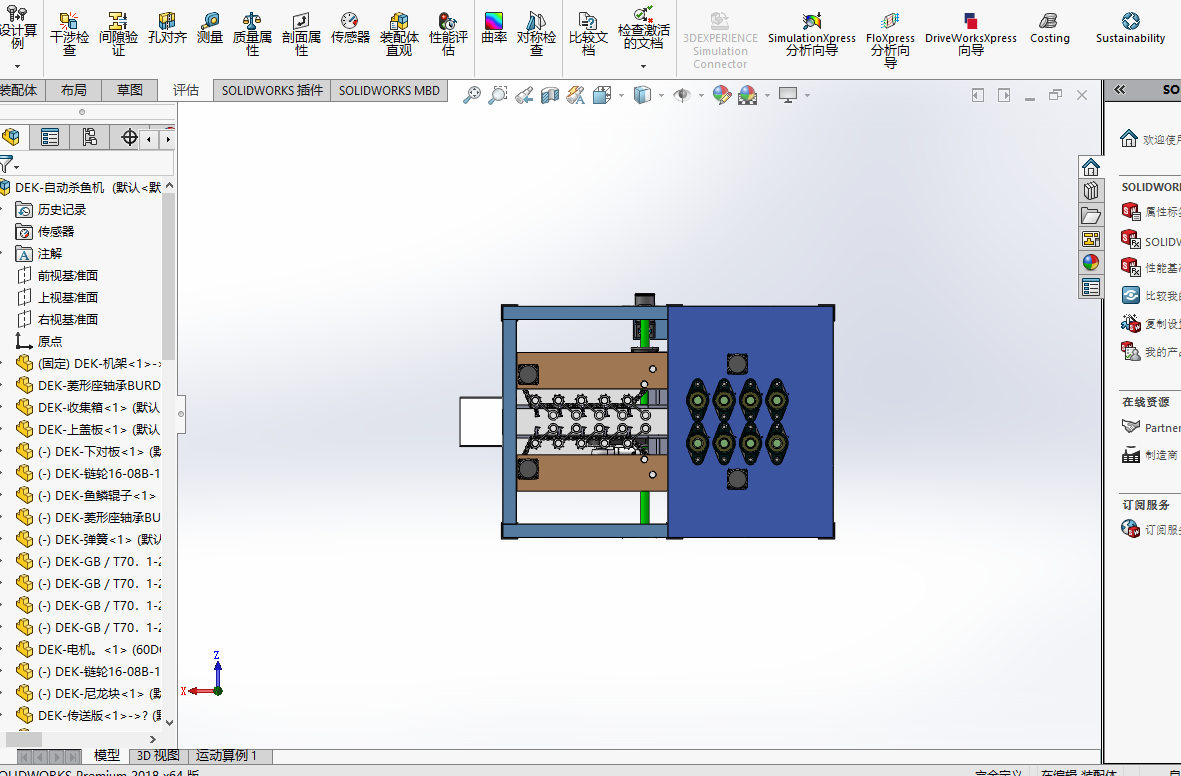Switch to 评估 ribbon tab
Image resolution: width=1181 pixels, height=776 pixels.
[185, 90]
